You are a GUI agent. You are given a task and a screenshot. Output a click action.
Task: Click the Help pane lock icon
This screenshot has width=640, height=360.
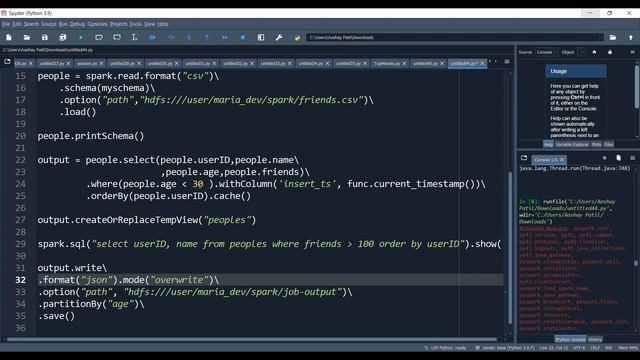(x=610, y=52)
